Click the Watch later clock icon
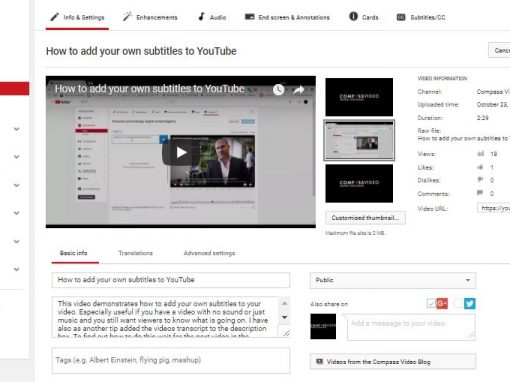Viewport: 510px width, 382px height. pyautogui.click(x=278, y=89)
